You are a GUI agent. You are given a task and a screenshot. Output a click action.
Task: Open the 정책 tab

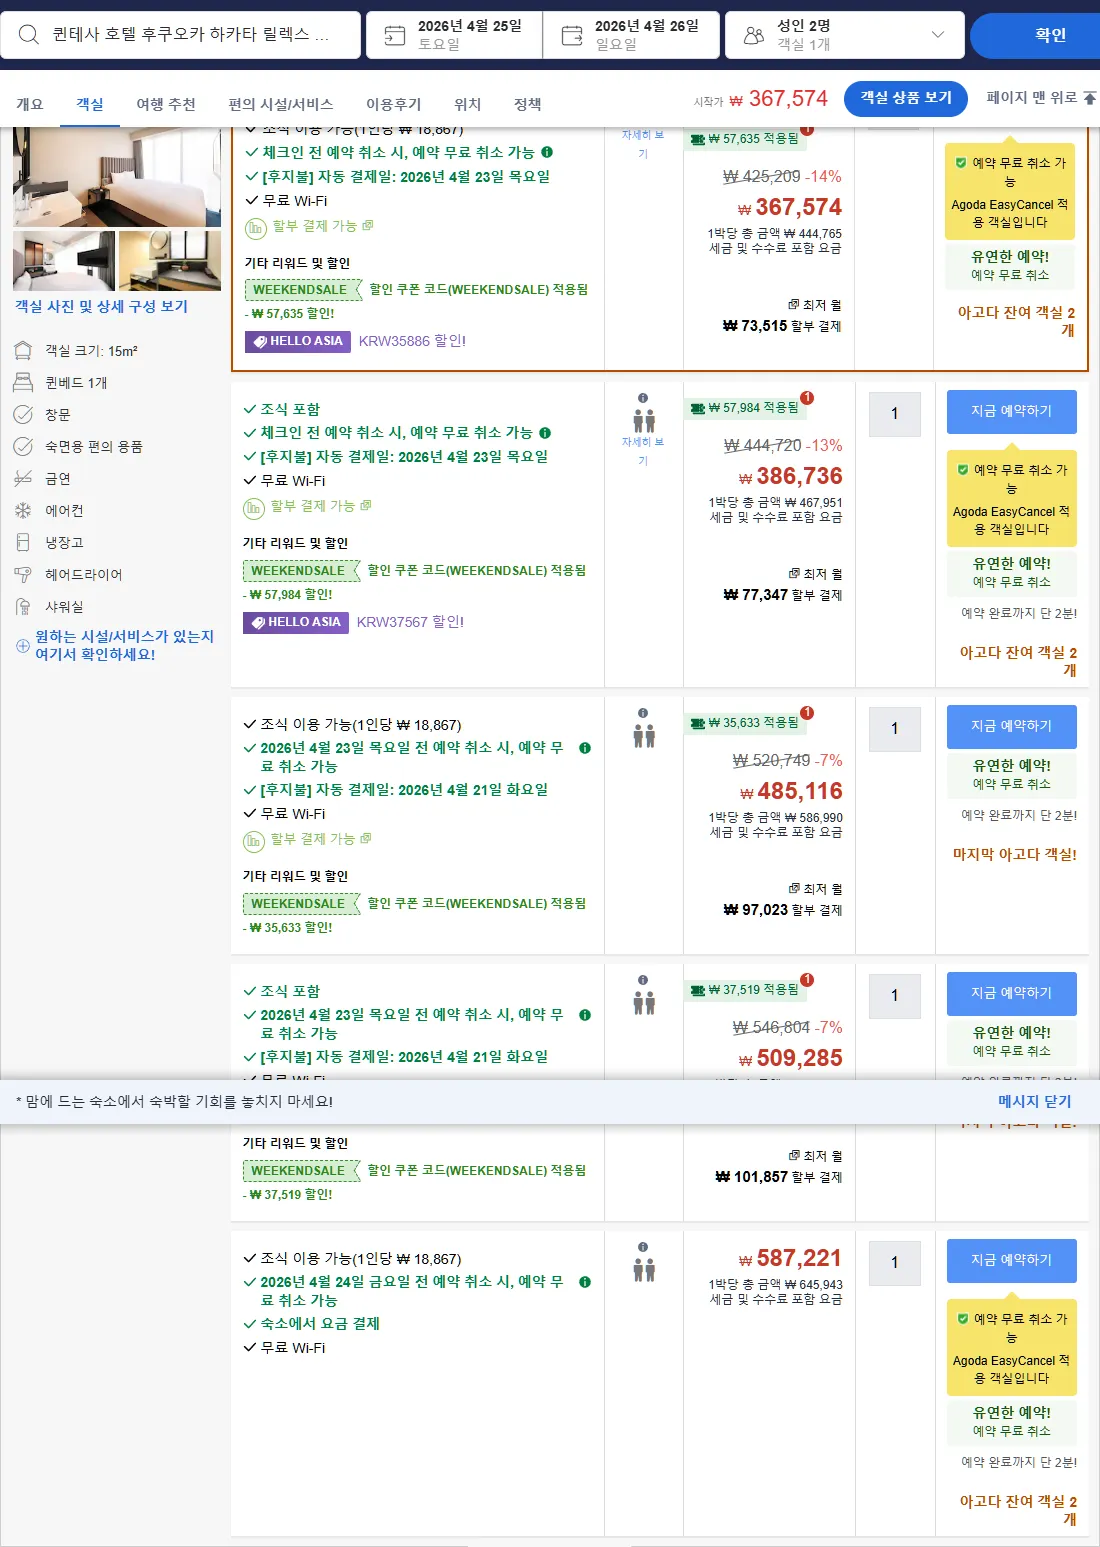click(x=528, y=104)
